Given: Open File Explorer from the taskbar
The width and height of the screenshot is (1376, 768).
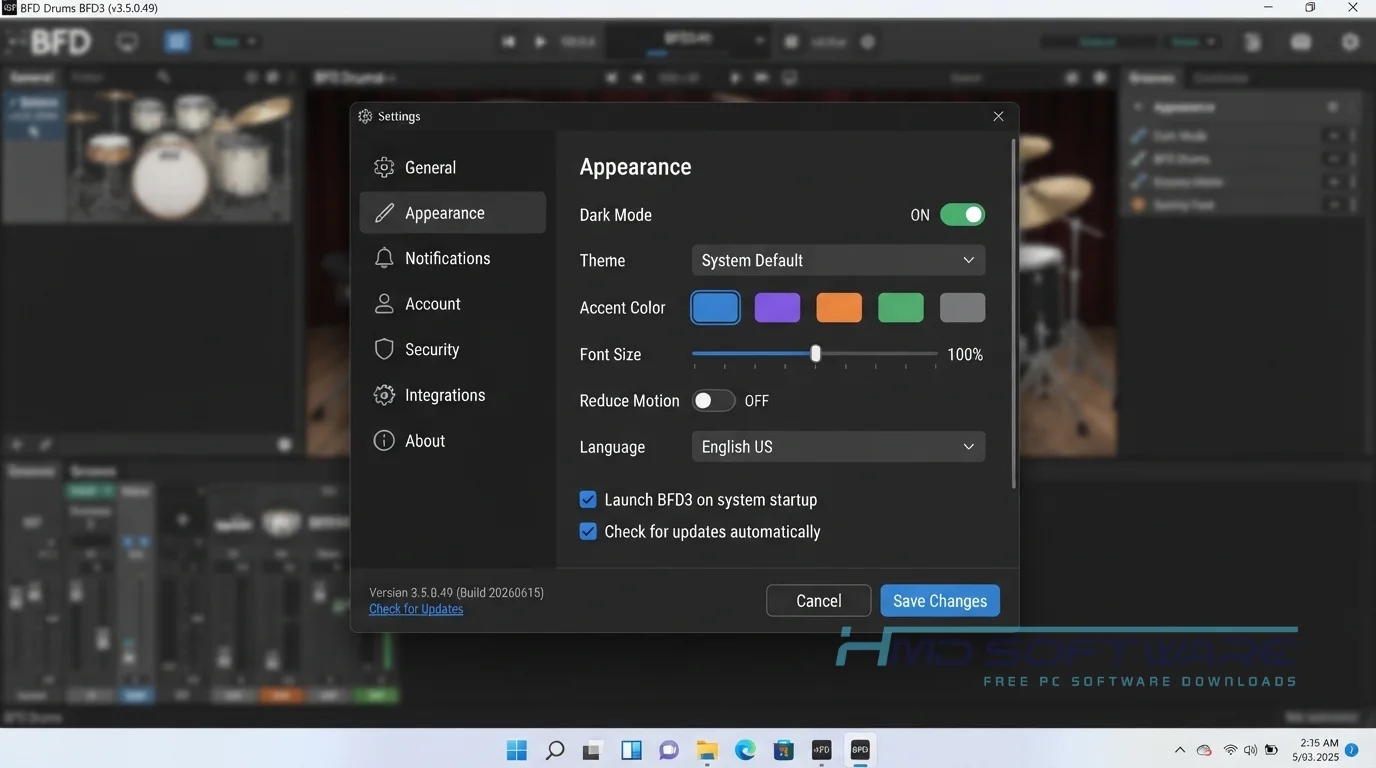Looking at the screenshot, I should click(x=707, y=750).
